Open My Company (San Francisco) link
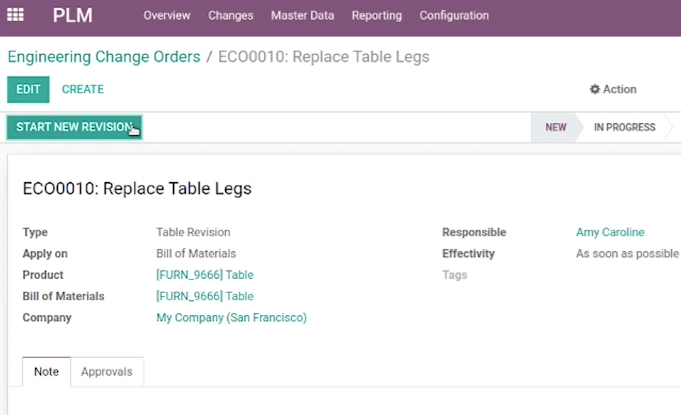 tap(231, 317)
